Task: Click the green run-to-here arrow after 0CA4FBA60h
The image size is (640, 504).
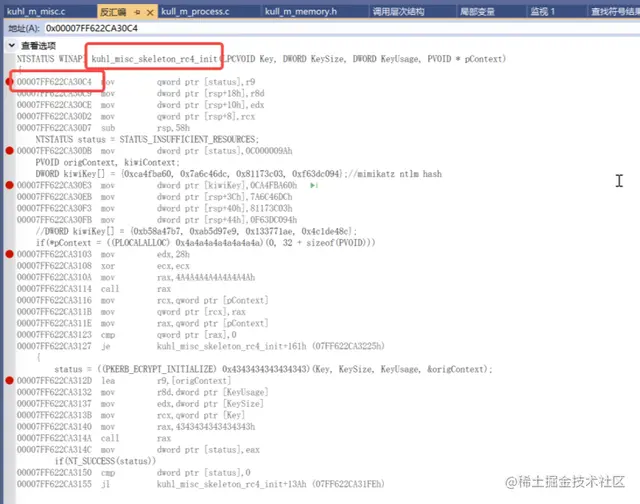Action: pos(313,186)
